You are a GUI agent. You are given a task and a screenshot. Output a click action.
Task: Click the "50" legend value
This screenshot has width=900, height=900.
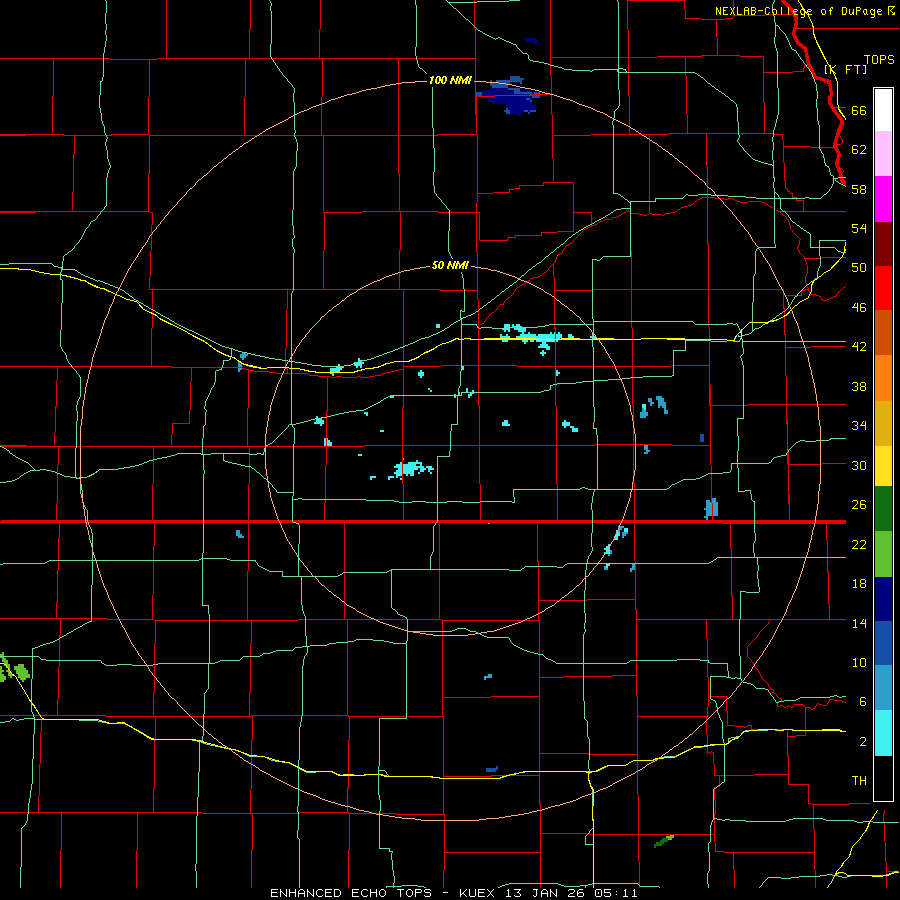[x=859, y=268]
